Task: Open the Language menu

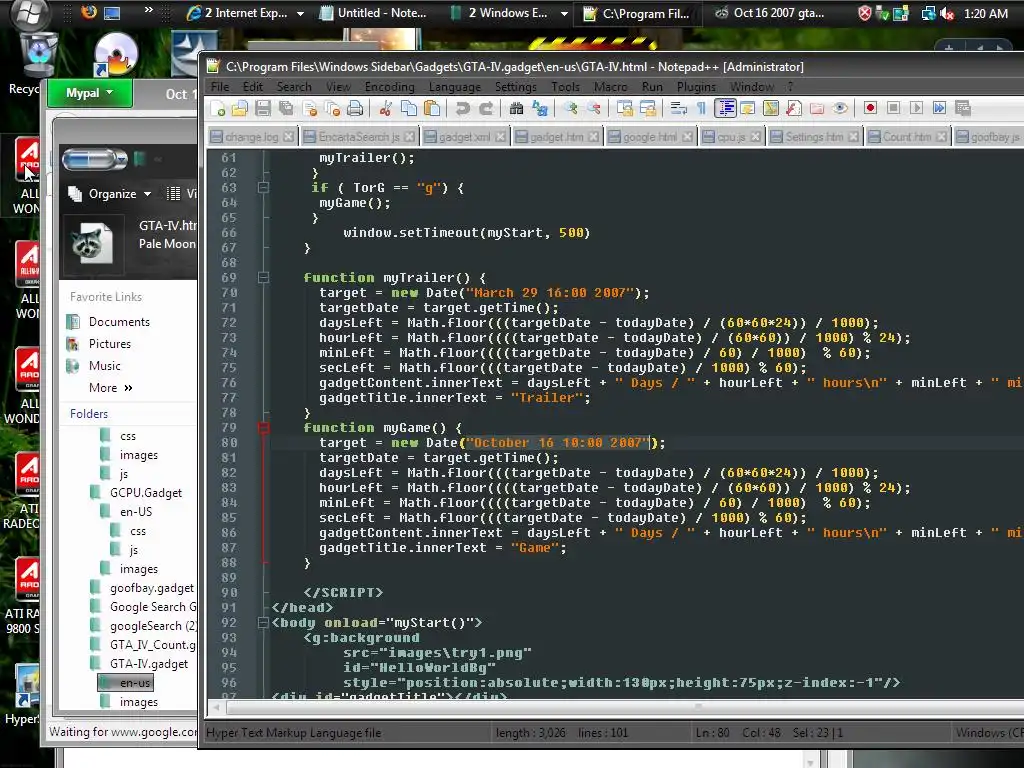Action: tap(455, 87)
